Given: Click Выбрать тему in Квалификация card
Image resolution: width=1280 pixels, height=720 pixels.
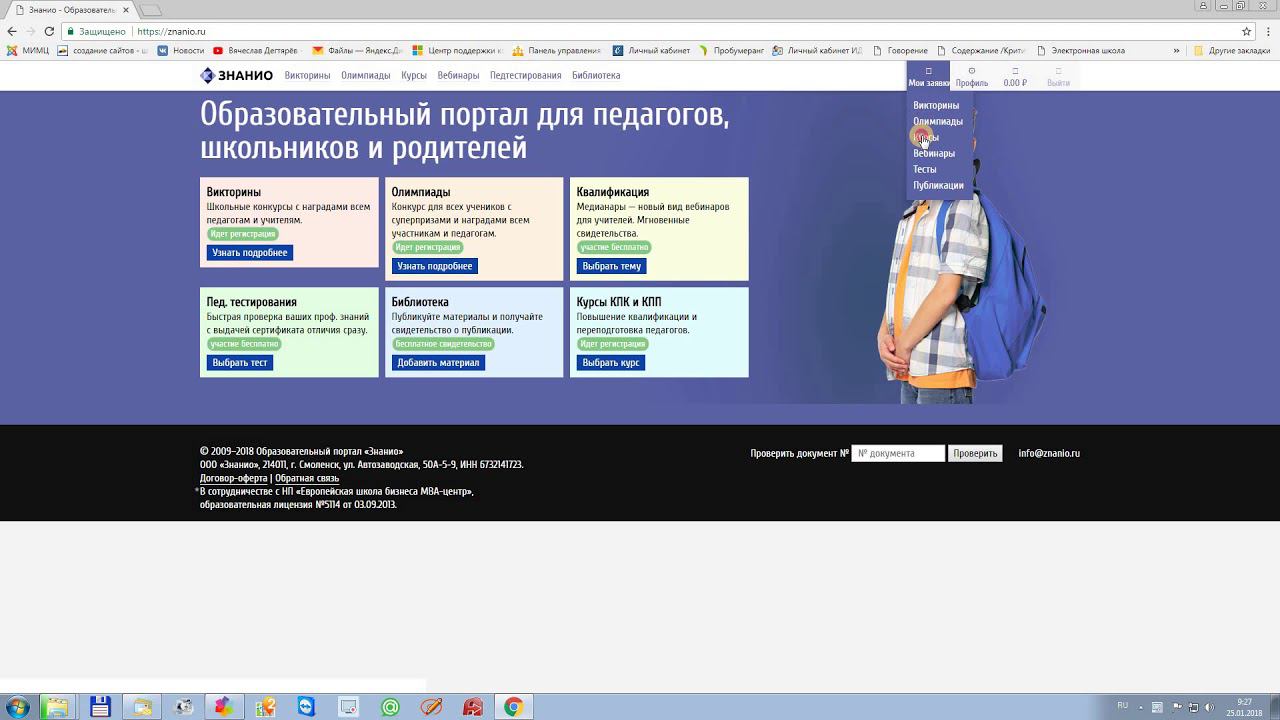Looking at the screenshot, I should [612, 266].
